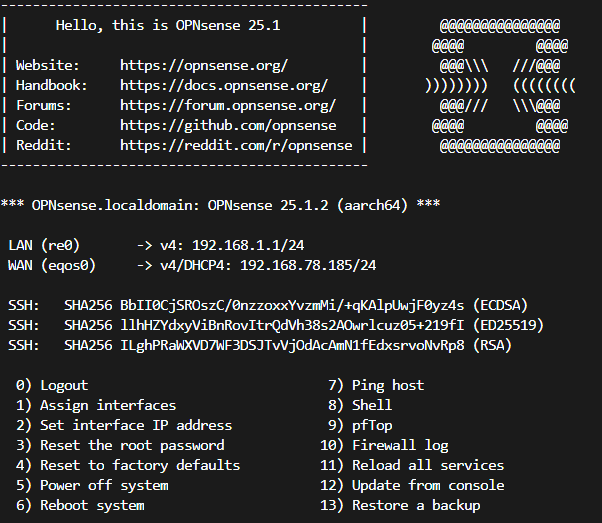Click menu option 12) Update from console

(x=412, y=485)
